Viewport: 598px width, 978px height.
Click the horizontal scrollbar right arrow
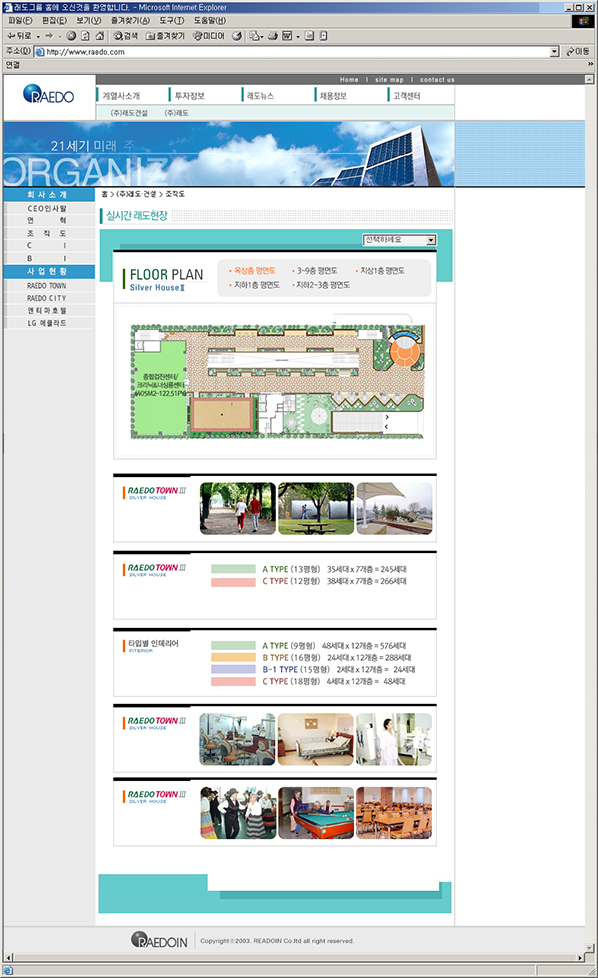(x=581, y=957)
